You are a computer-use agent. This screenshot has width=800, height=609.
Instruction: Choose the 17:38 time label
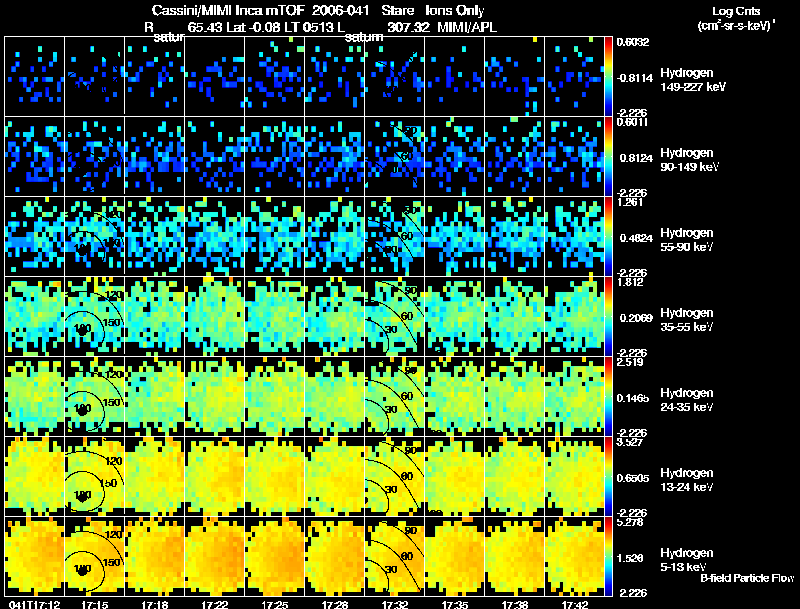[515, 604]
